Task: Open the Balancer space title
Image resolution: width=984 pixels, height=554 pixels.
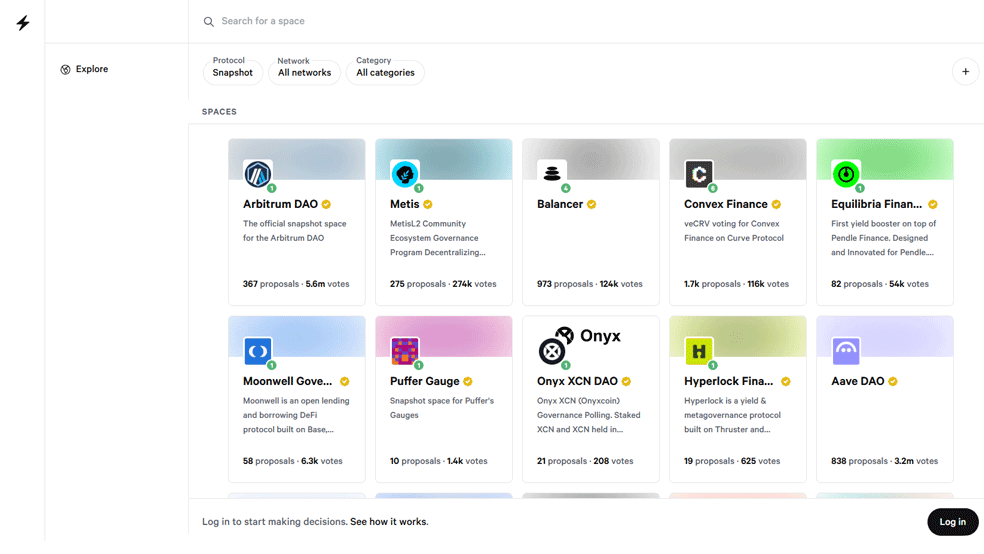Action: [560, 205]
